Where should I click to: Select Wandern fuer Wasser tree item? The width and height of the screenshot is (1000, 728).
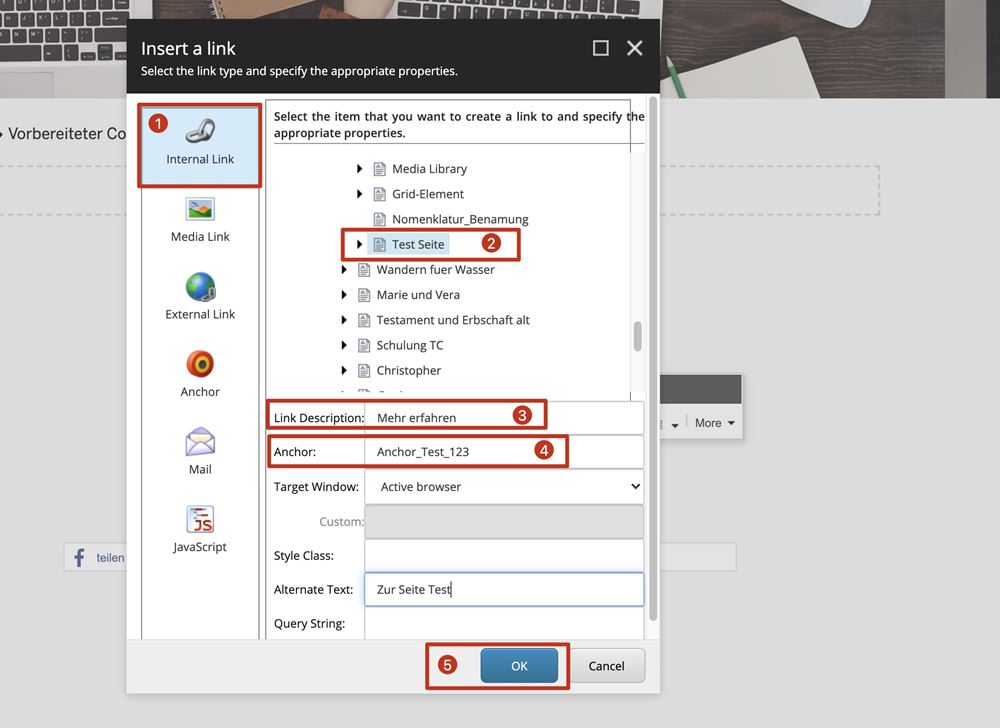(435, 269)
